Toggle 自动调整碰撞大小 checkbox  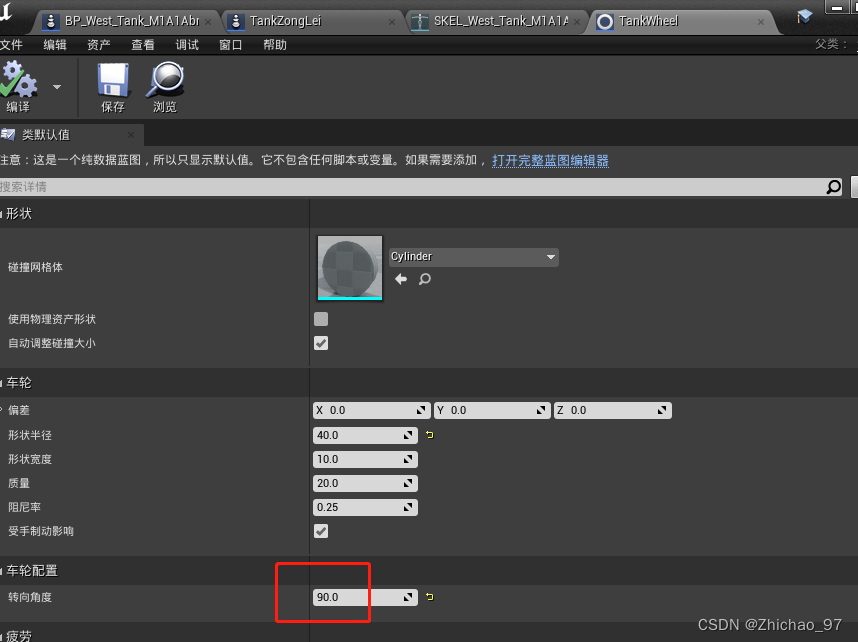pos(321,343)
